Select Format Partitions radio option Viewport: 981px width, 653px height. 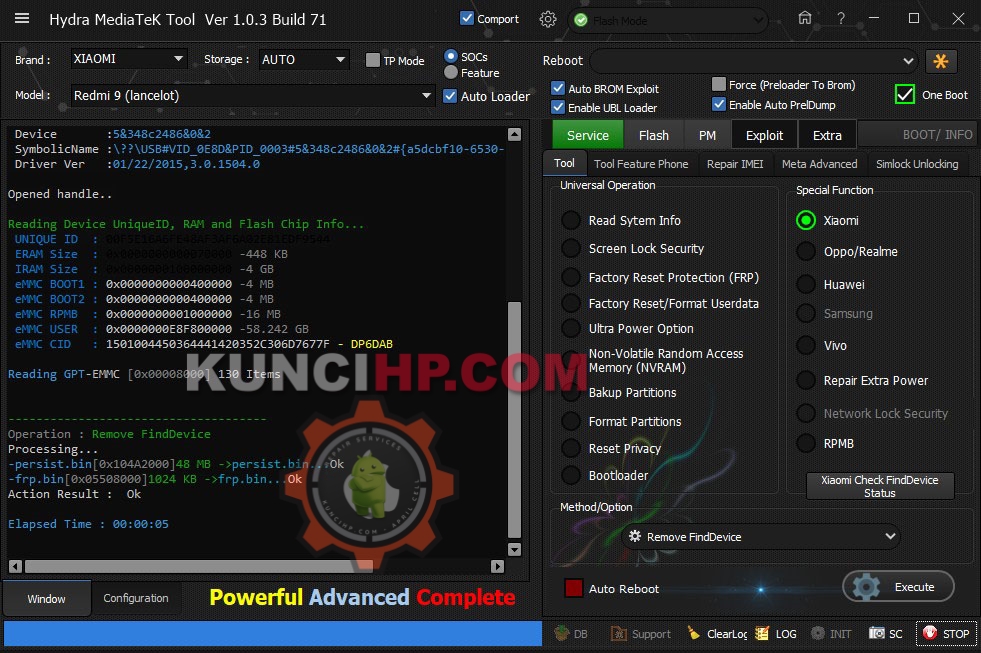tap(571, 421)
